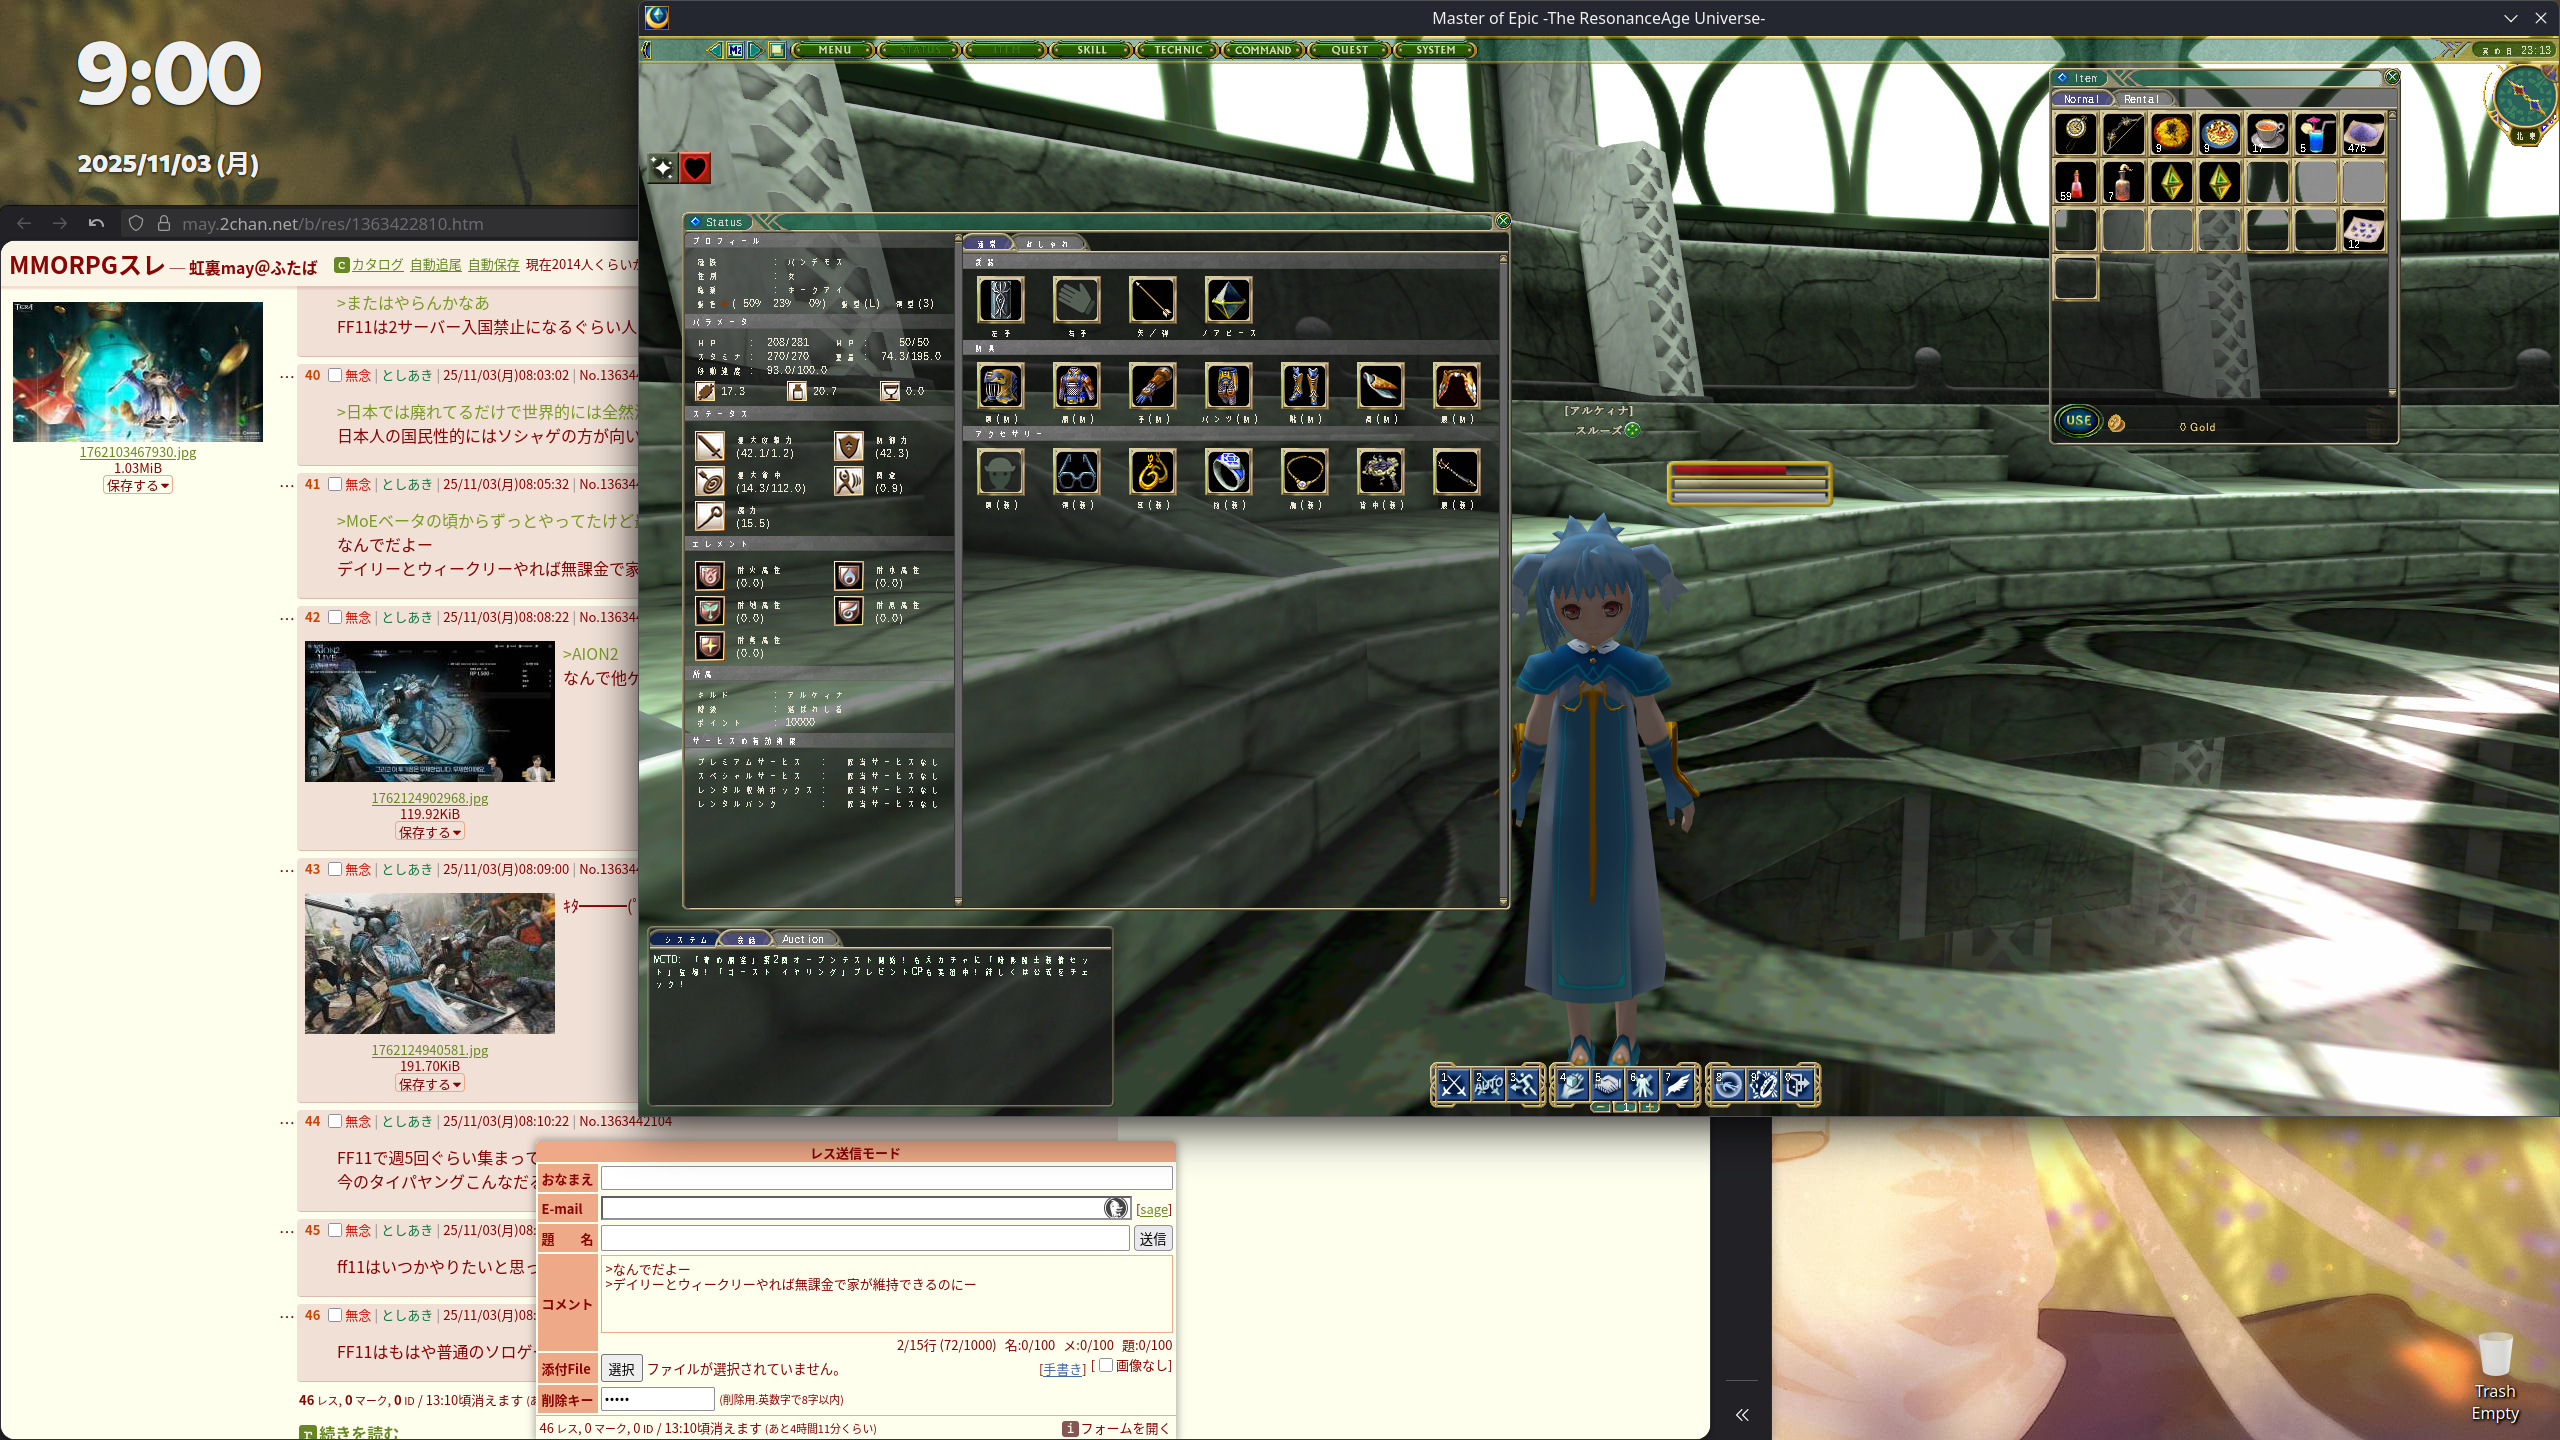Click the handshake trade shortcut icon
Viewport: 2560px width, 1440px height.
click(1607, 1085)
